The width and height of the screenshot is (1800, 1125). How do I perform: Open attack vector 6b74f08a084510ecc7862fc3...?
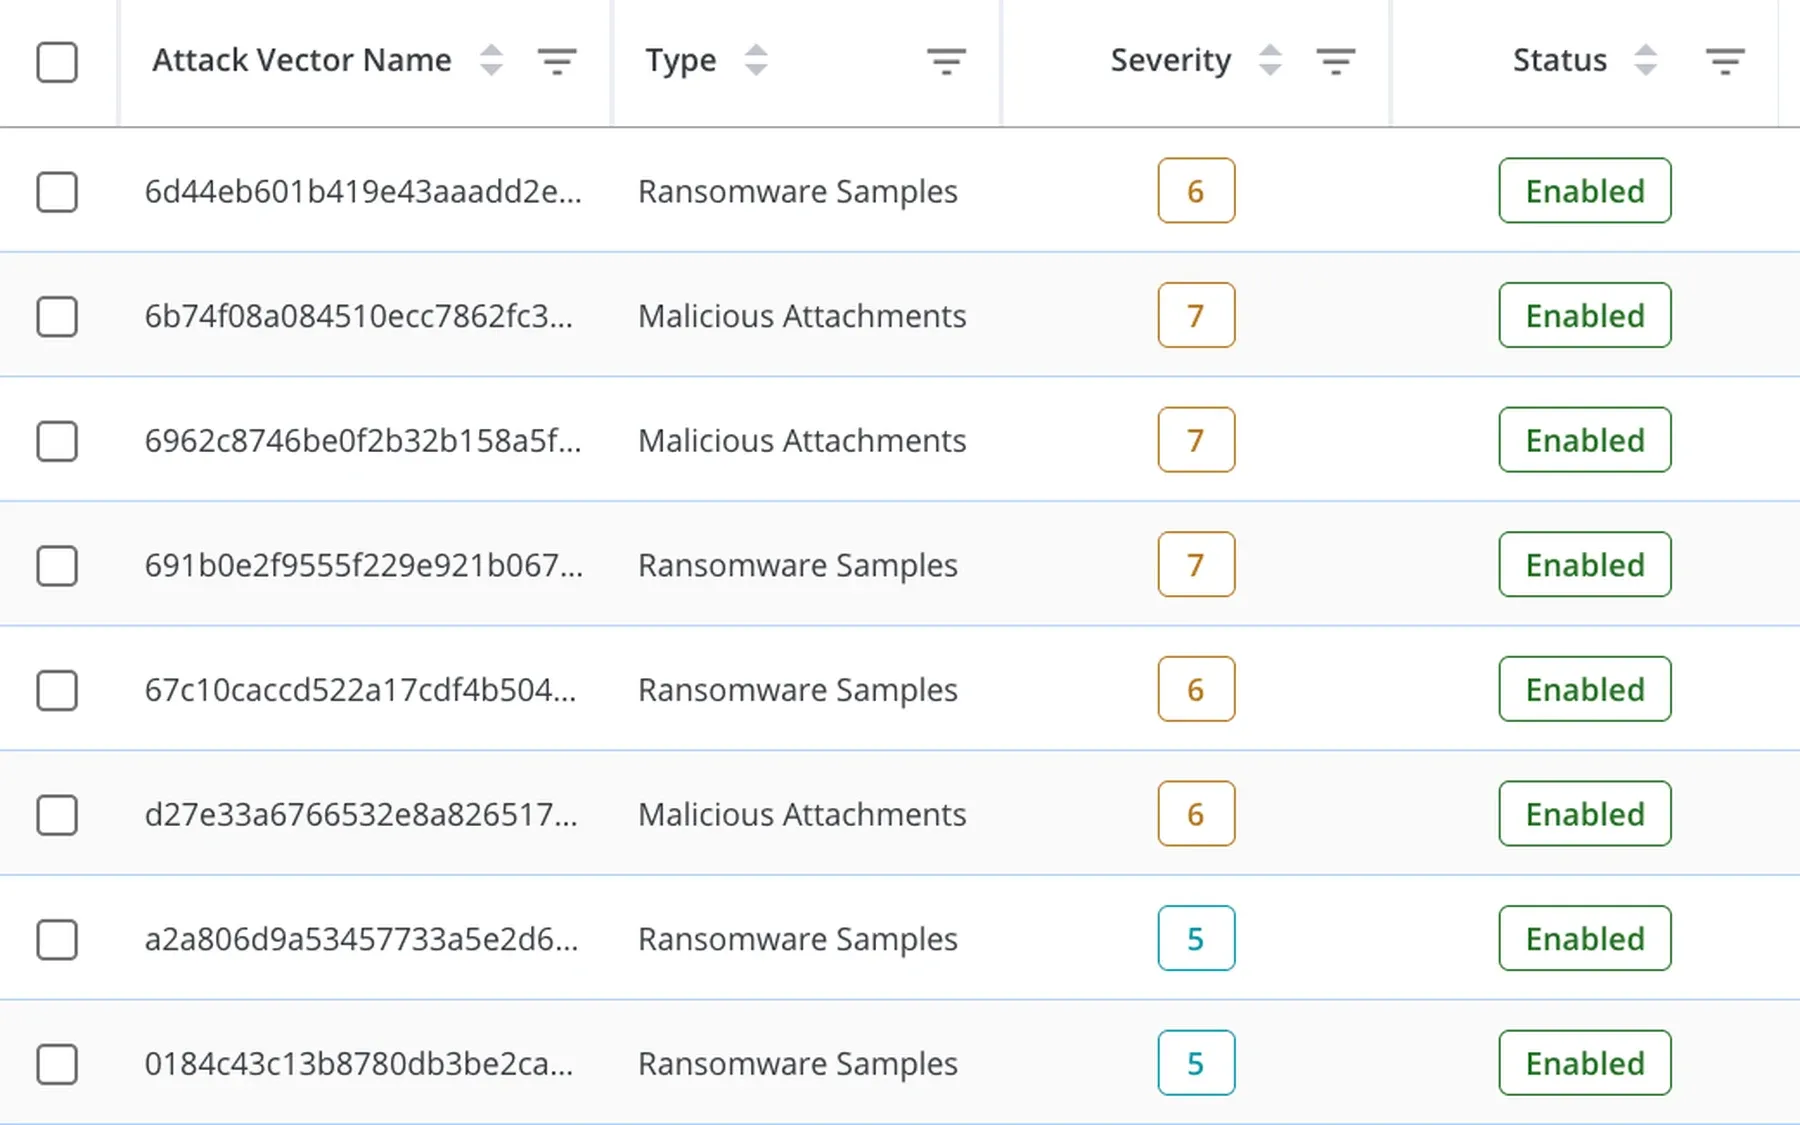pos(359,316)
